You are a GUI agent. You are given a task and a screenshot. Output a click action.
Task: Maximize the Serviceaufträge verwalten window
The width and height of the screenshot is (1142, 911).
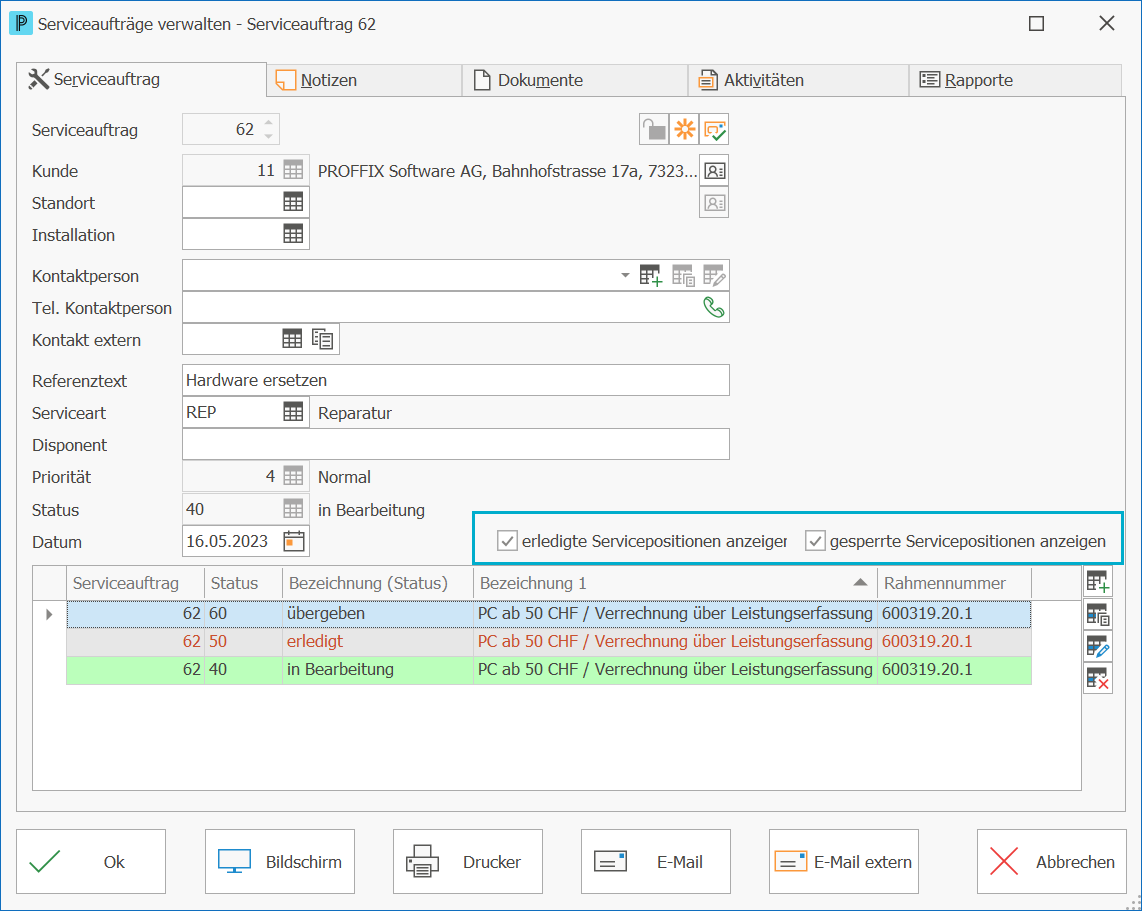tap(1036, 23)
